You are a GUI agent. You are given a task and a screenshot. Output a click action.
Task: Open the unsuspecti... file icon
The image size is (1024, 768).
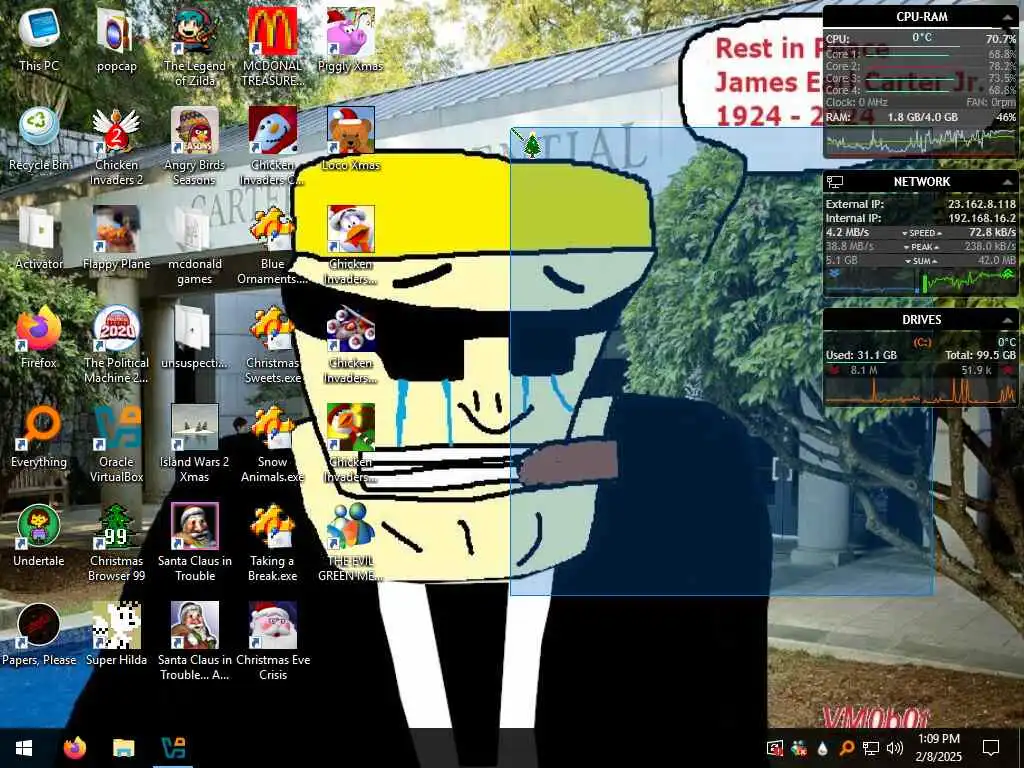click(195, 336)
